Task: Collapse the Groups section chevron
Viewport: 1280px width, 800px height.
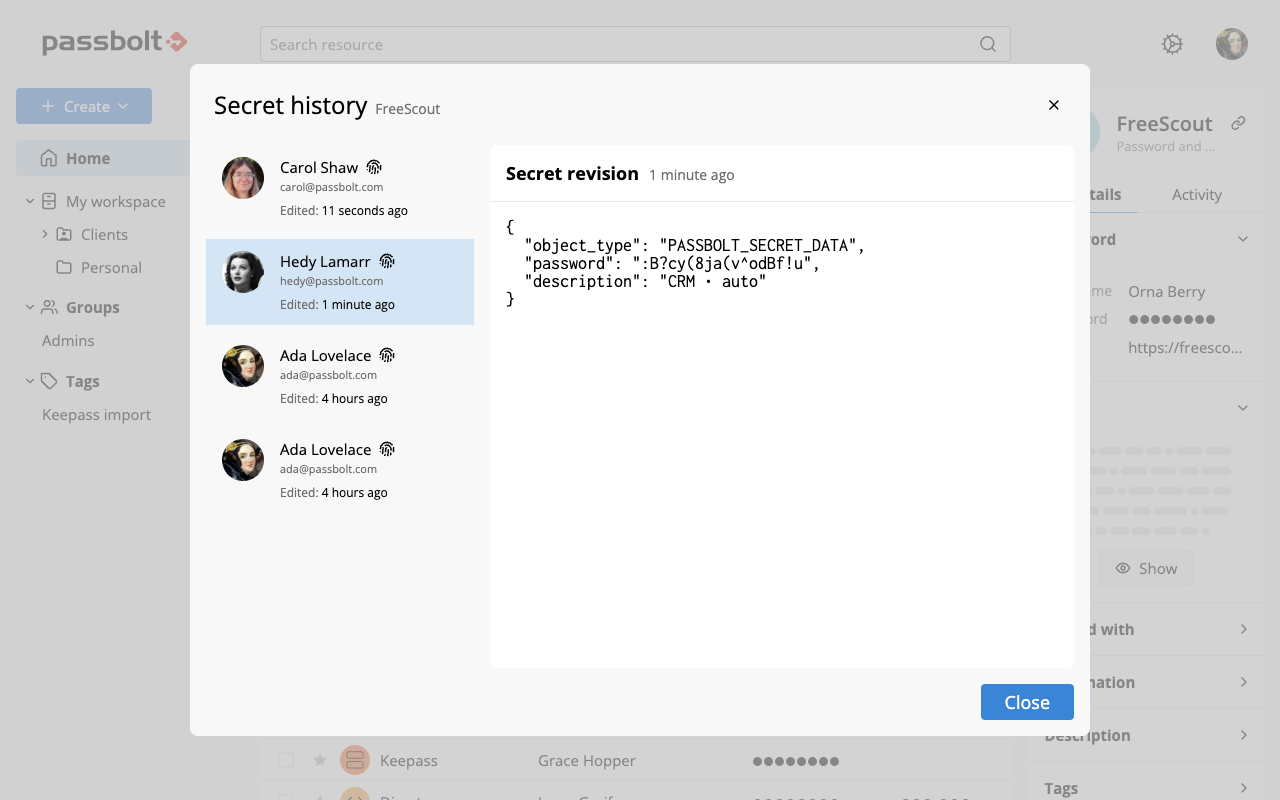Action: click(x=30, y=307)
